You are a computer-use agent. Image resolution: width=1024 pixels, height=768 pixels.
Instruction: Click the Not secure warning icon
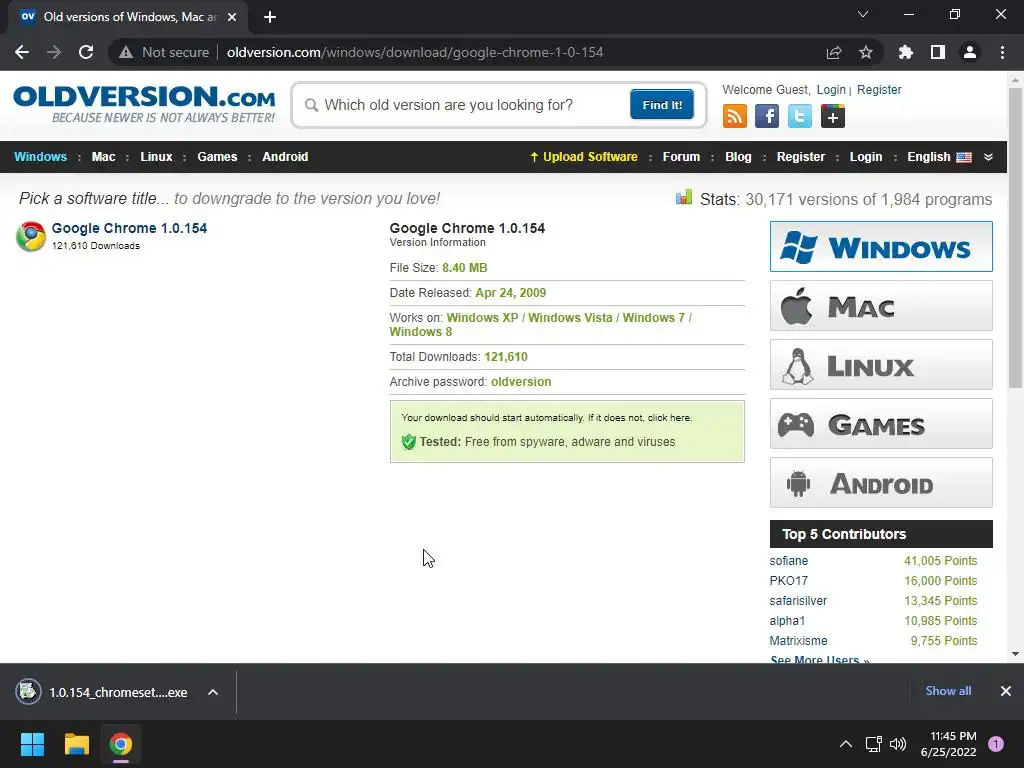tap(126, 52)
